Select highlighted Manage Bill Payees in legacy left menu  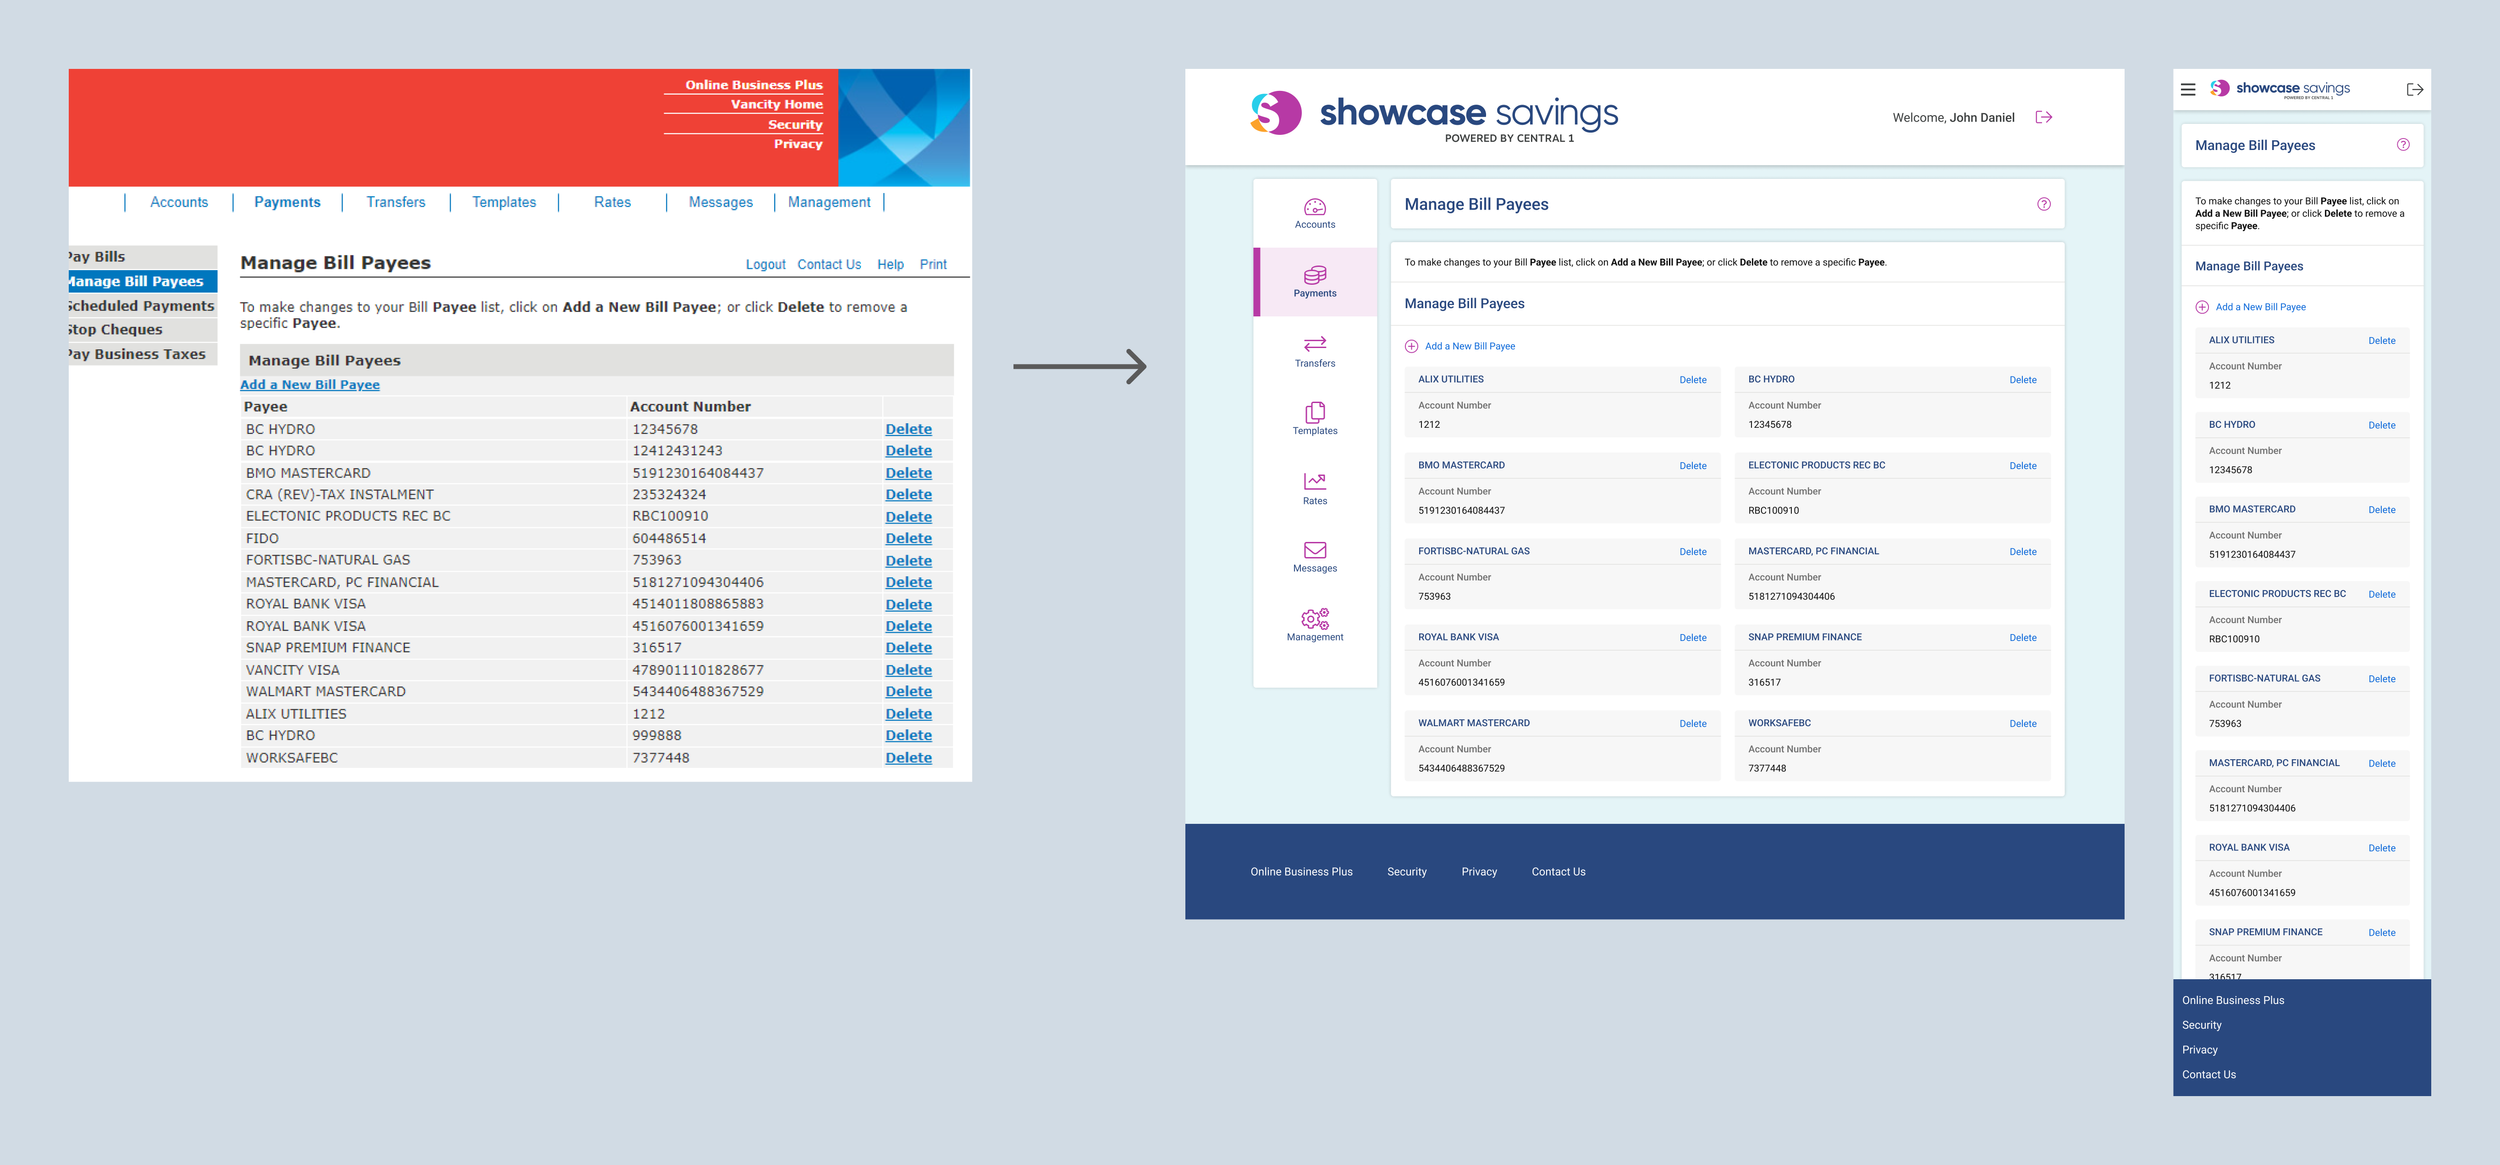143,282
